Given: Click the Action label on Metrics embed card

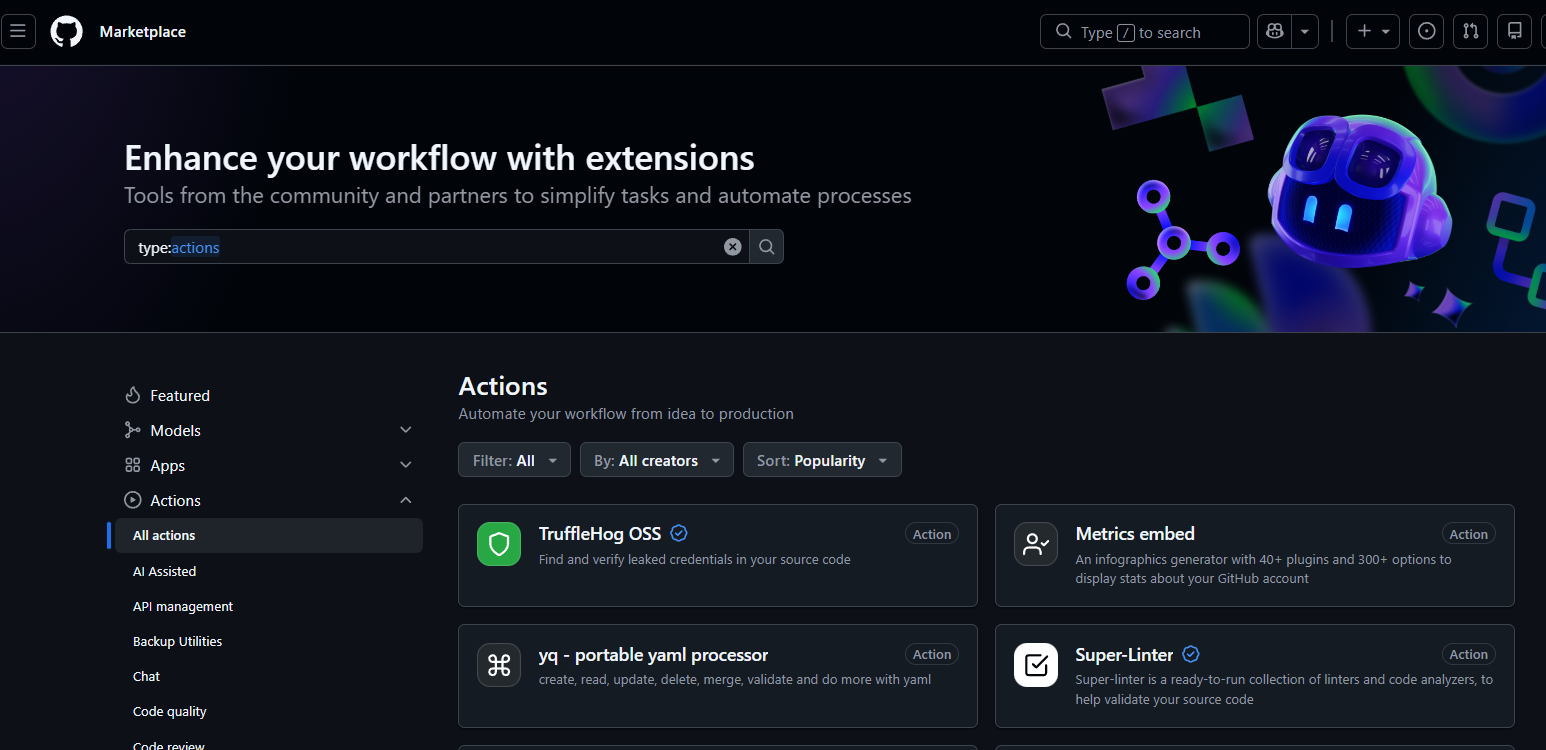Looking at the screenshot, I should click(x=1469, y=534).
